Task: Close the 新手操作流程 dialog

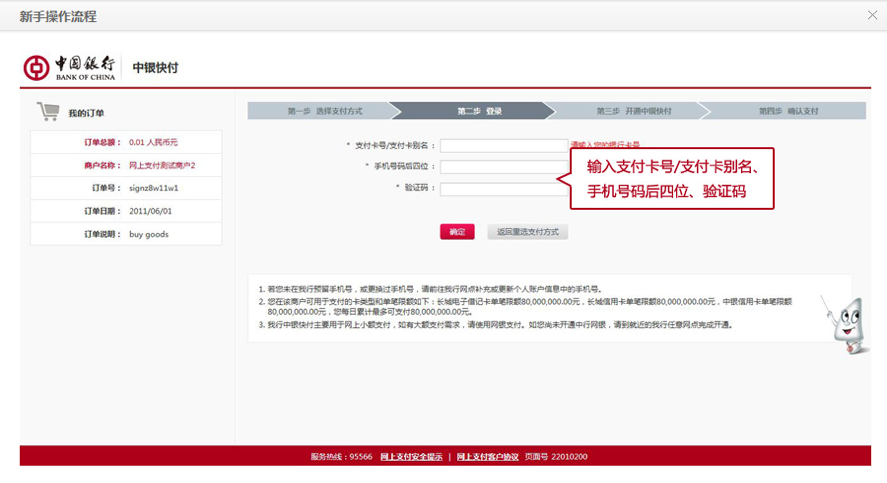Action: (x=872, y=15)
